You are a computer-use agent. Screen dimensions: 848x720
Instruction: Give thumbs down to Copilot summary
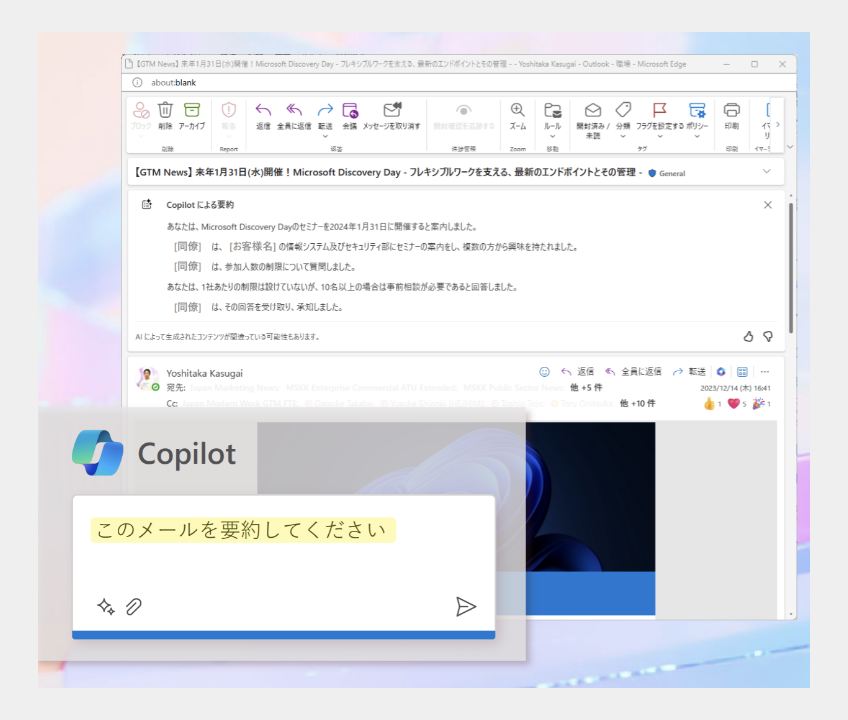coord(768,337)
